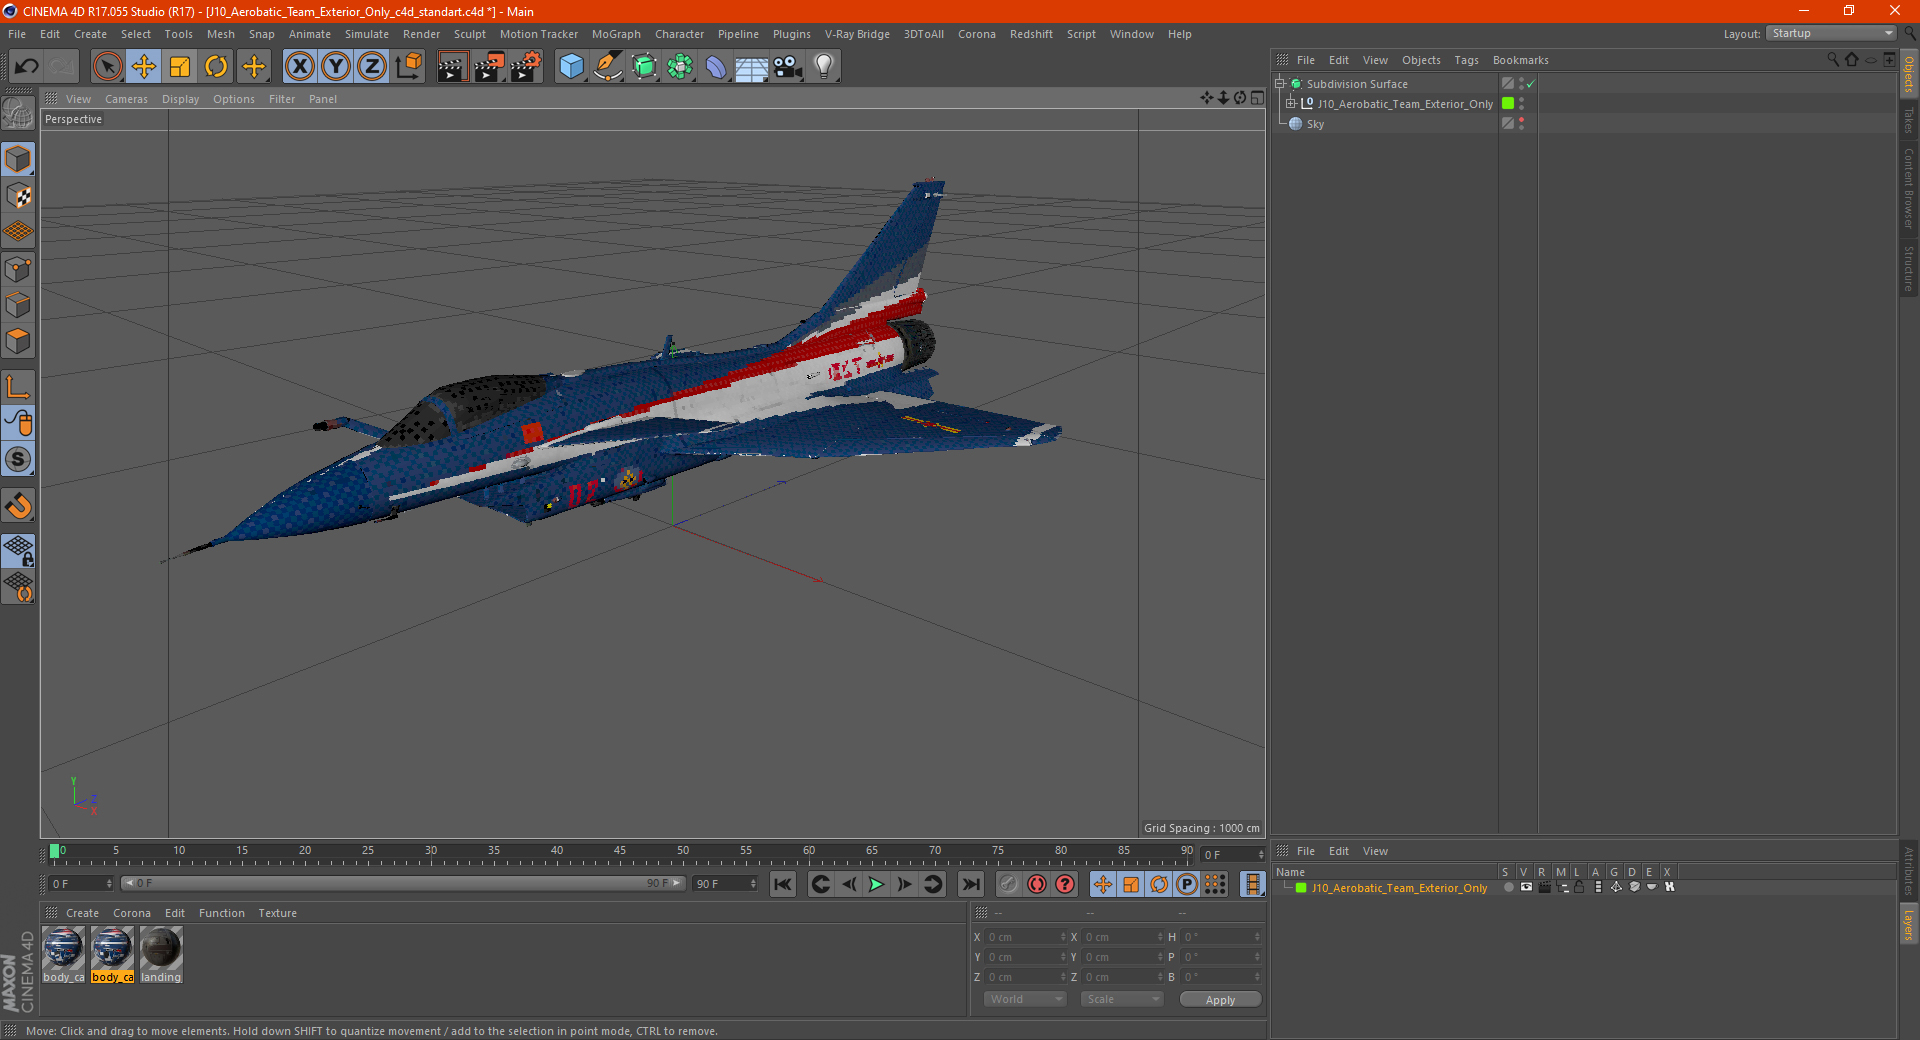Activate the Rotate tool
This screenshot has height=1040, width=1920.
coord(216,67)
